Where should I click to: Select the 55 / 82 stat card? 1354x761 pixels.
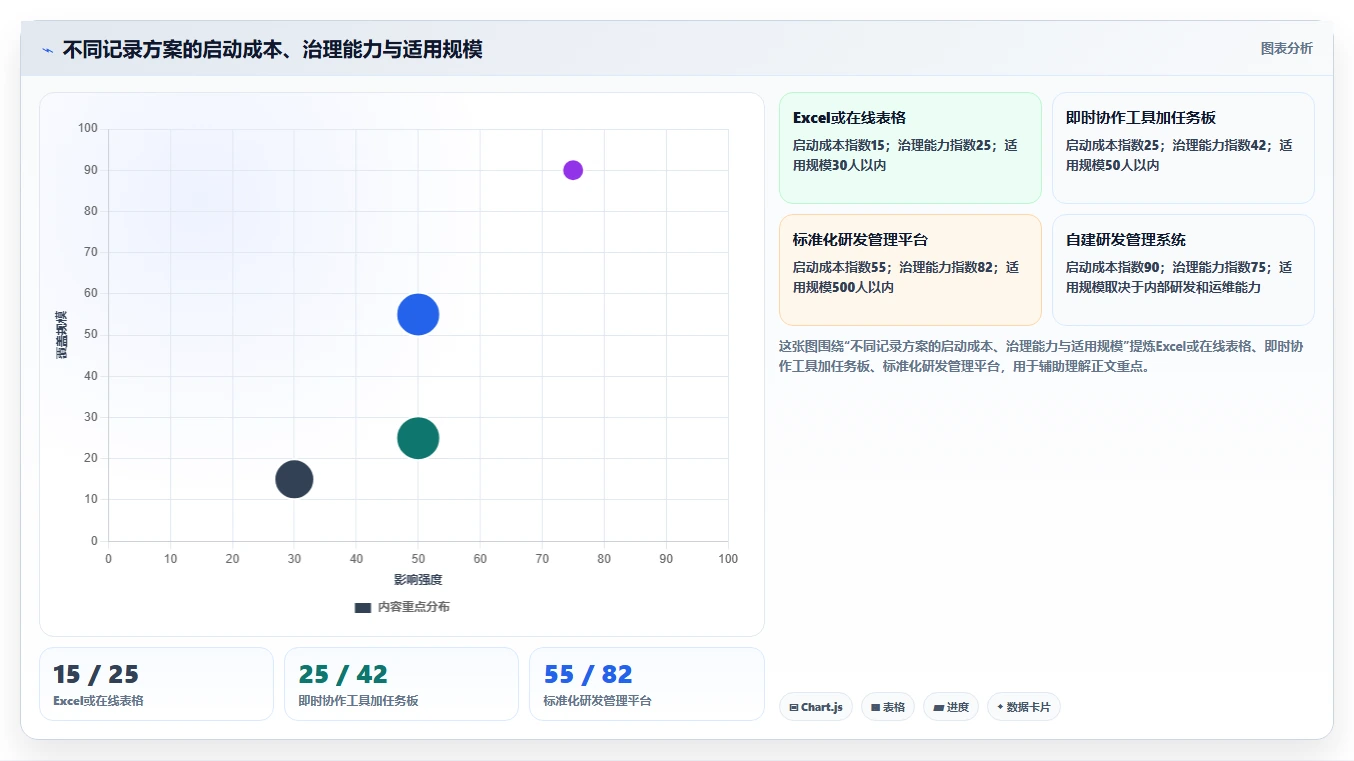[x=647, y=684]
